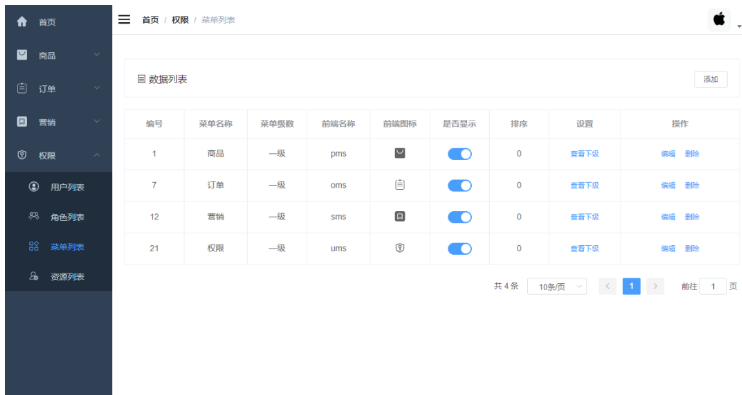Expand the 营销 sidebar chevron
This screenshot has height=395, width=742.
pyautogui.click(x=97, y=122)
